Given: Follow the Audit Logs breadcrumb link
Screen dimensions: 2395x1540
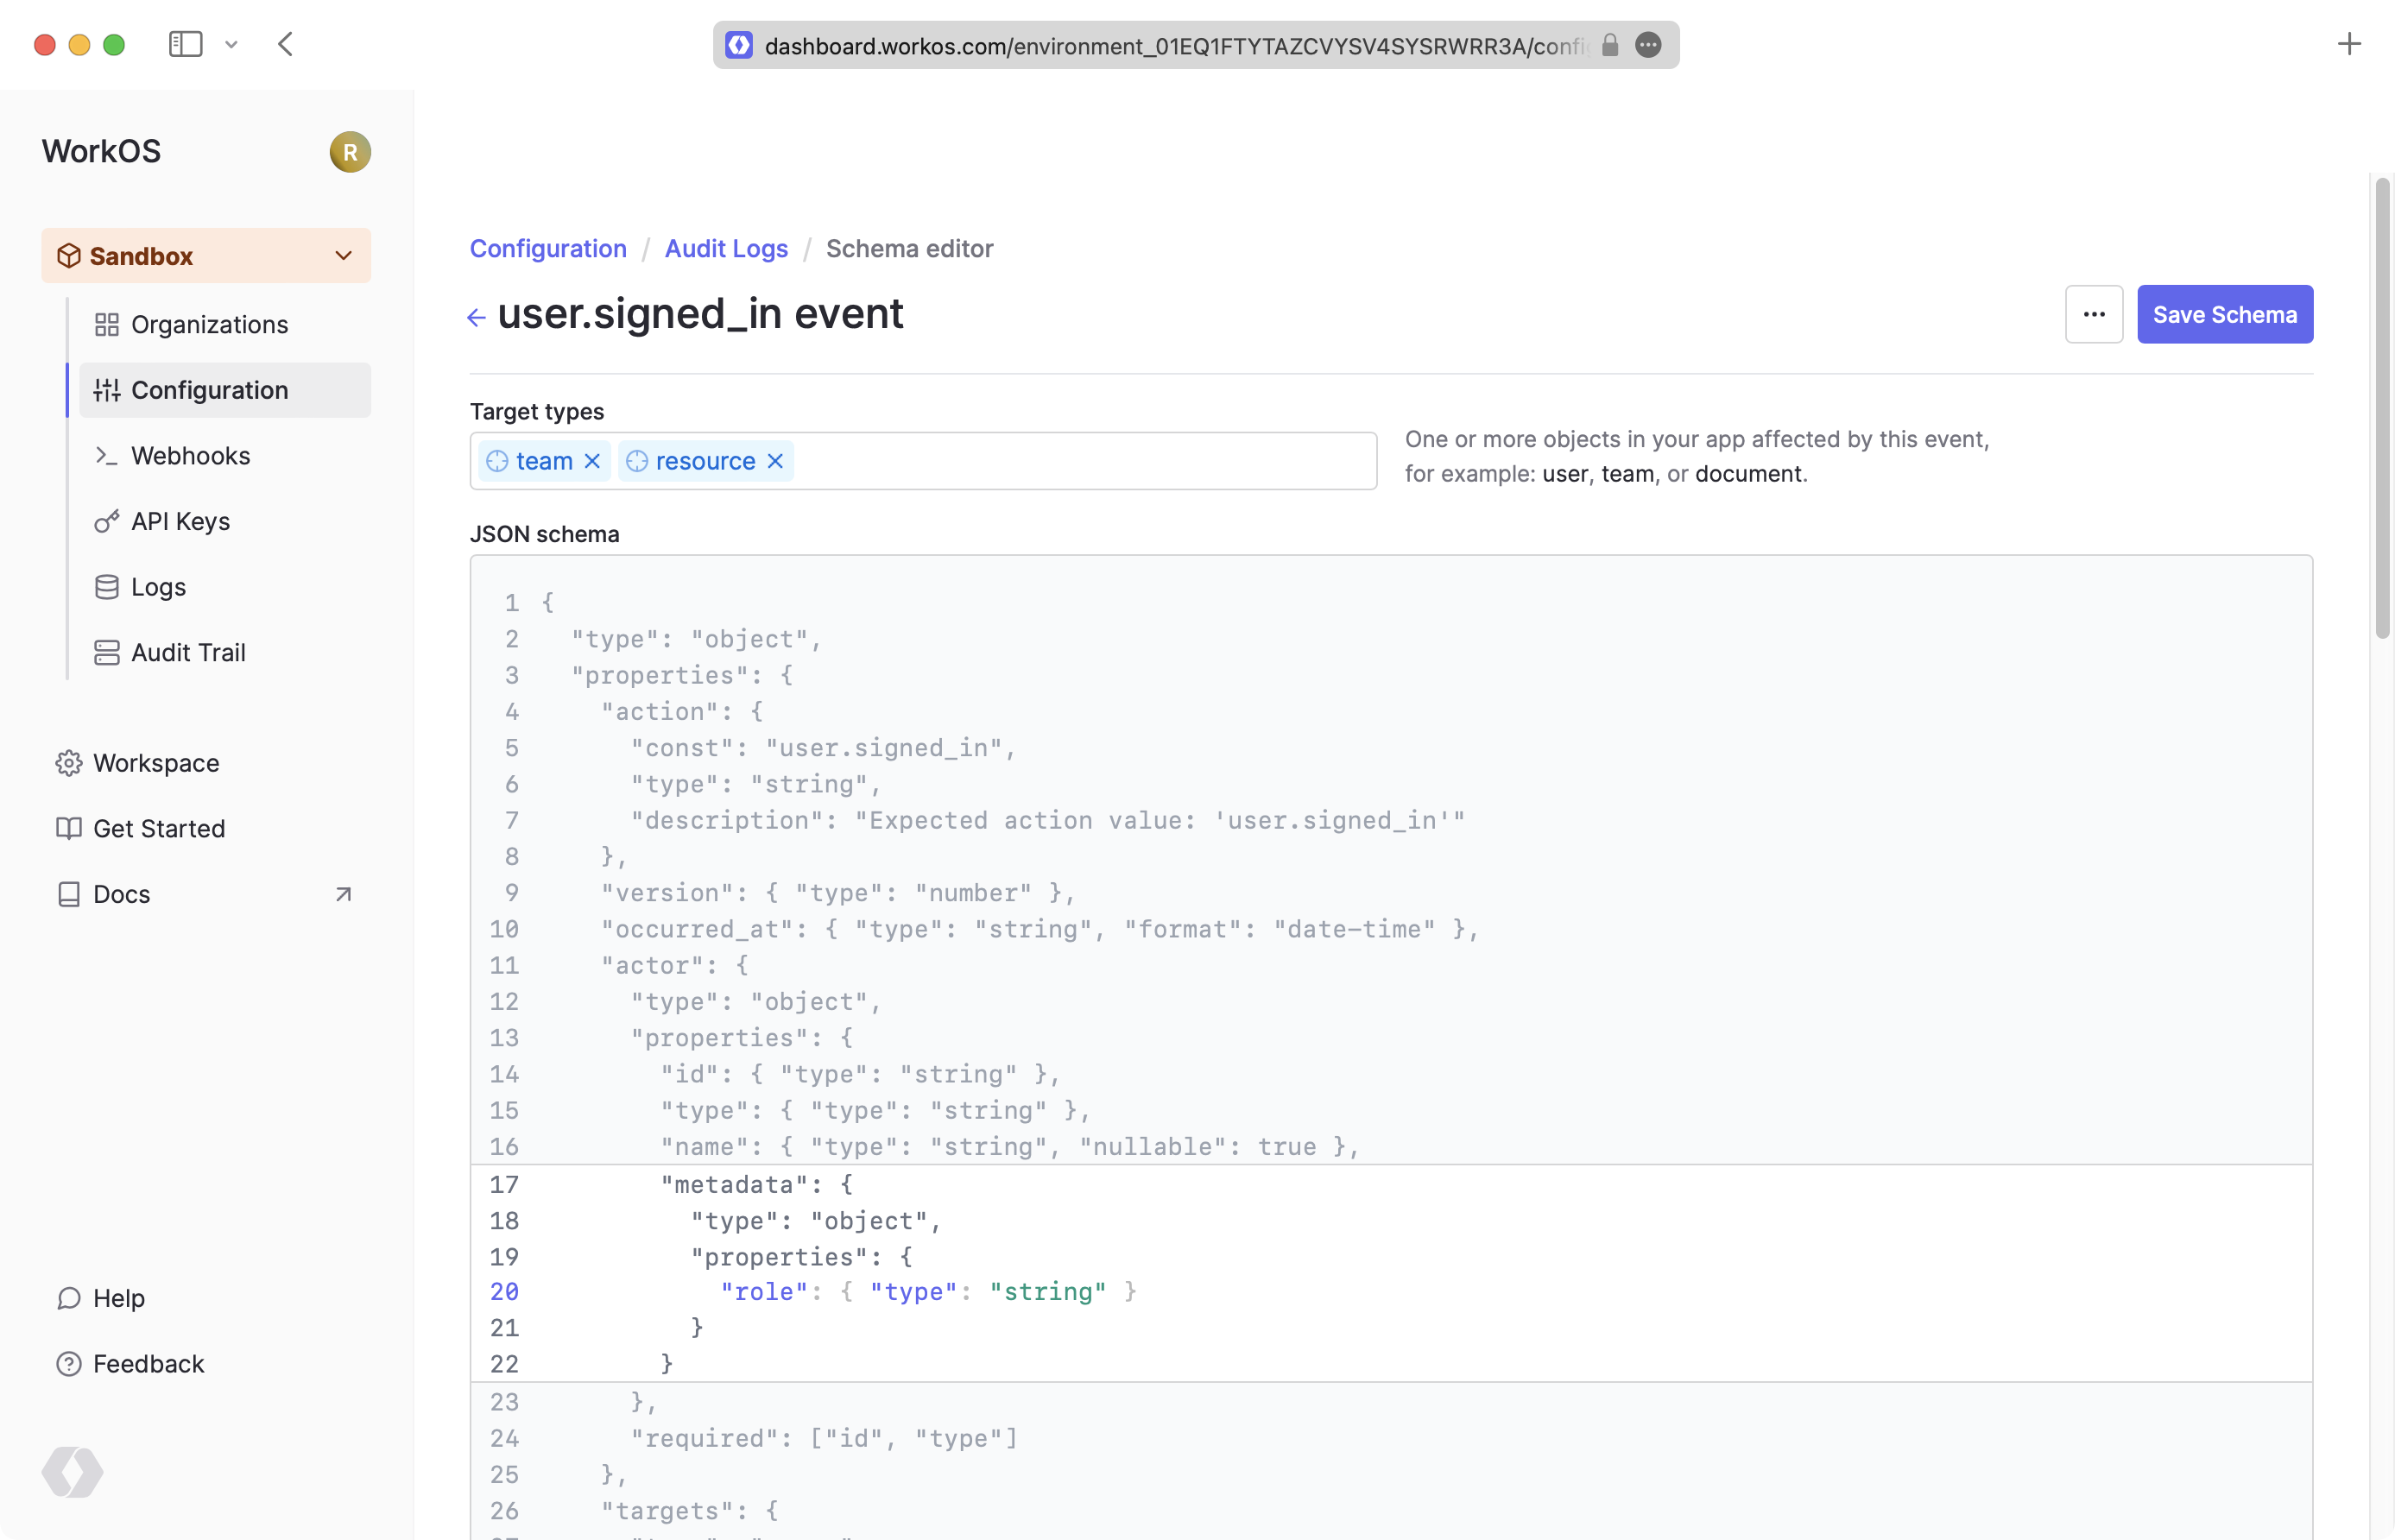Looking at the screenshot, I should tap(726, 248).
